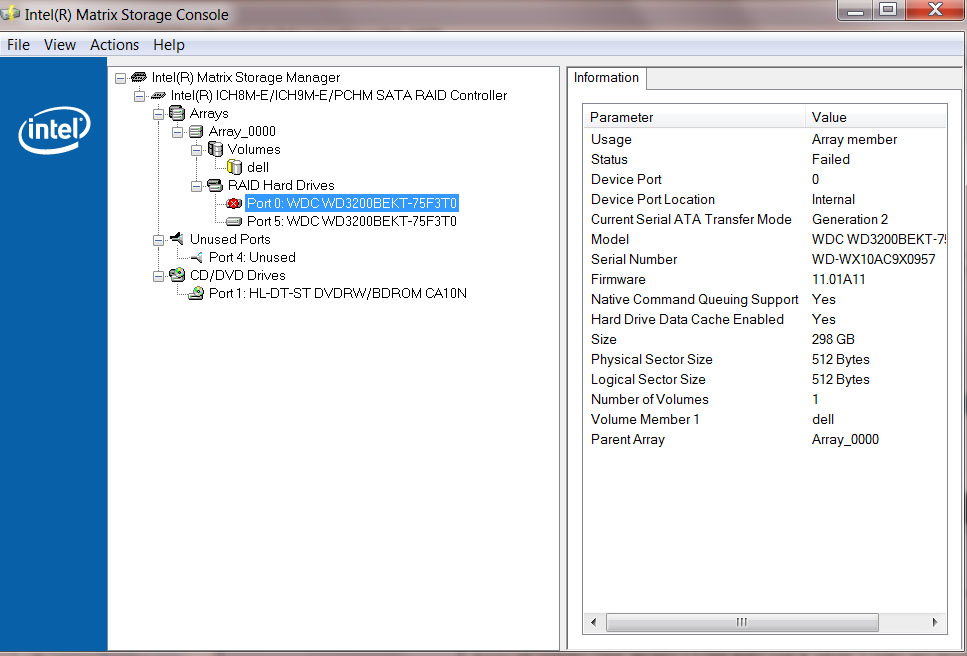This screenshot has height=656, width=967.
Task: Minimize the Matrix Storage Console window
Action: click(x=855, y=10)
